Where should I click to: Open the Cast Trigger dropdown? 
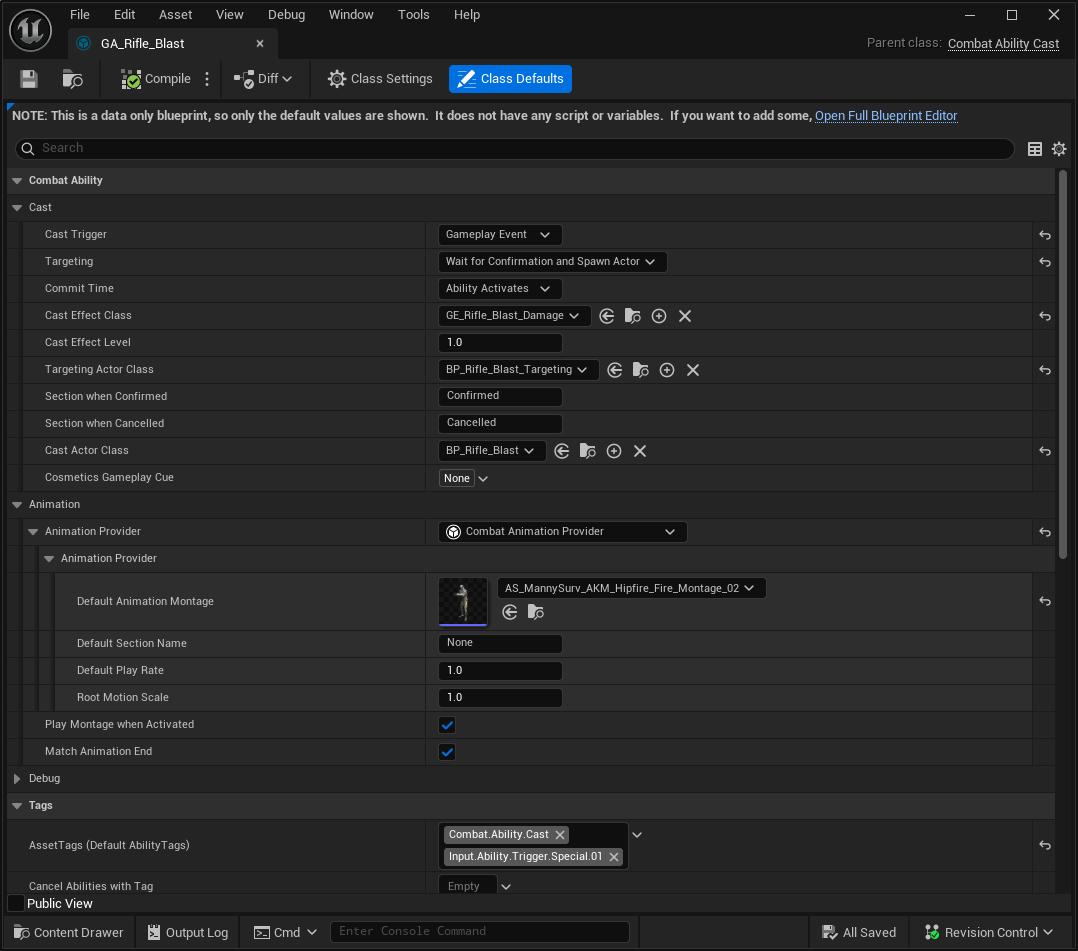(499, 235)
